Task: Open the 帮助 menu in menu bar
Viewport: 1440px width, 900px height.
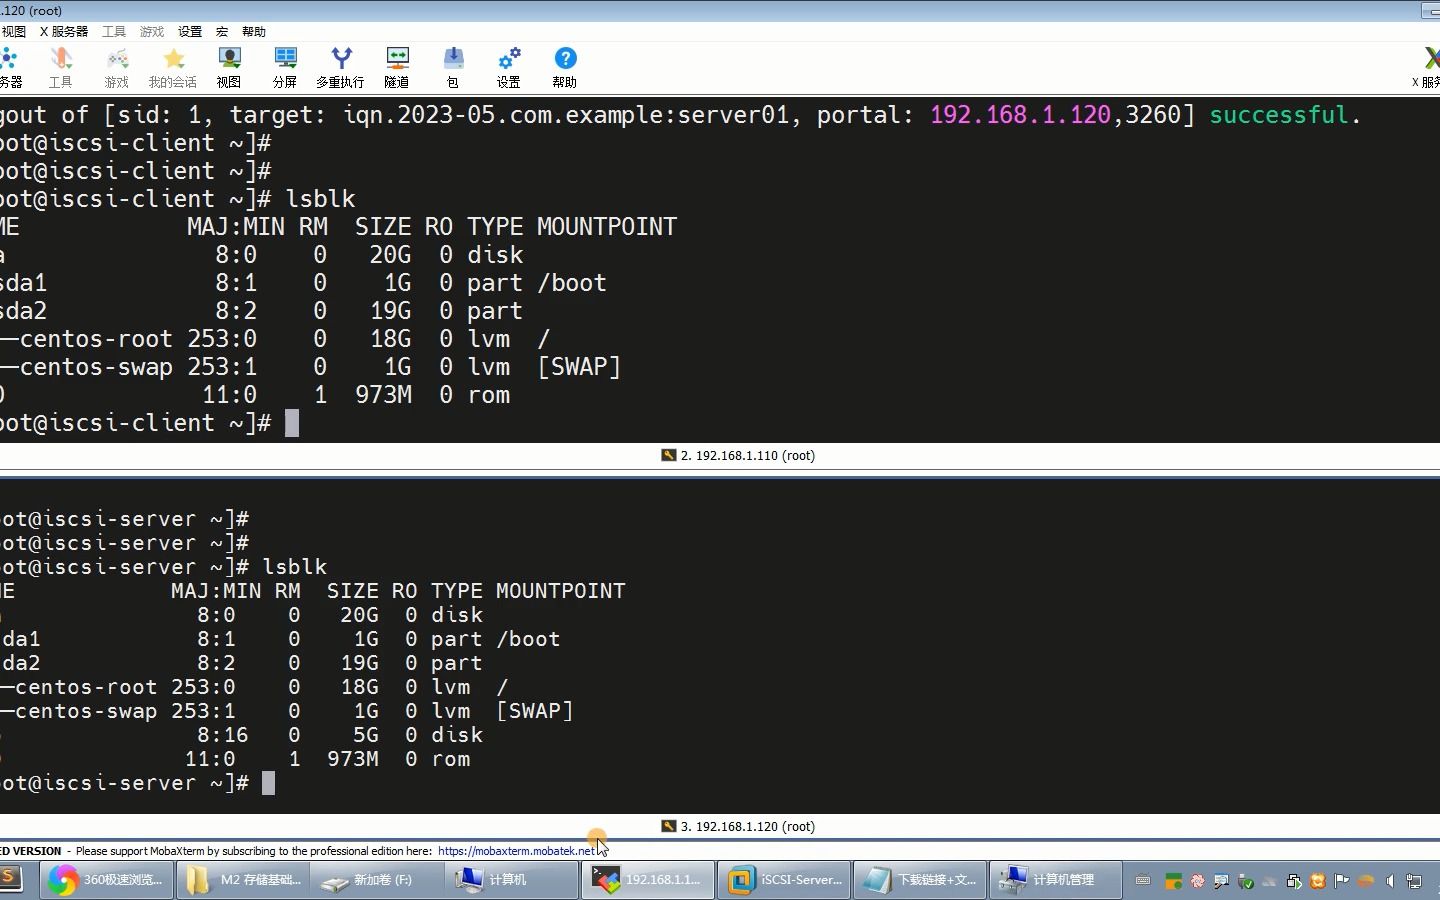Action: 254,32
